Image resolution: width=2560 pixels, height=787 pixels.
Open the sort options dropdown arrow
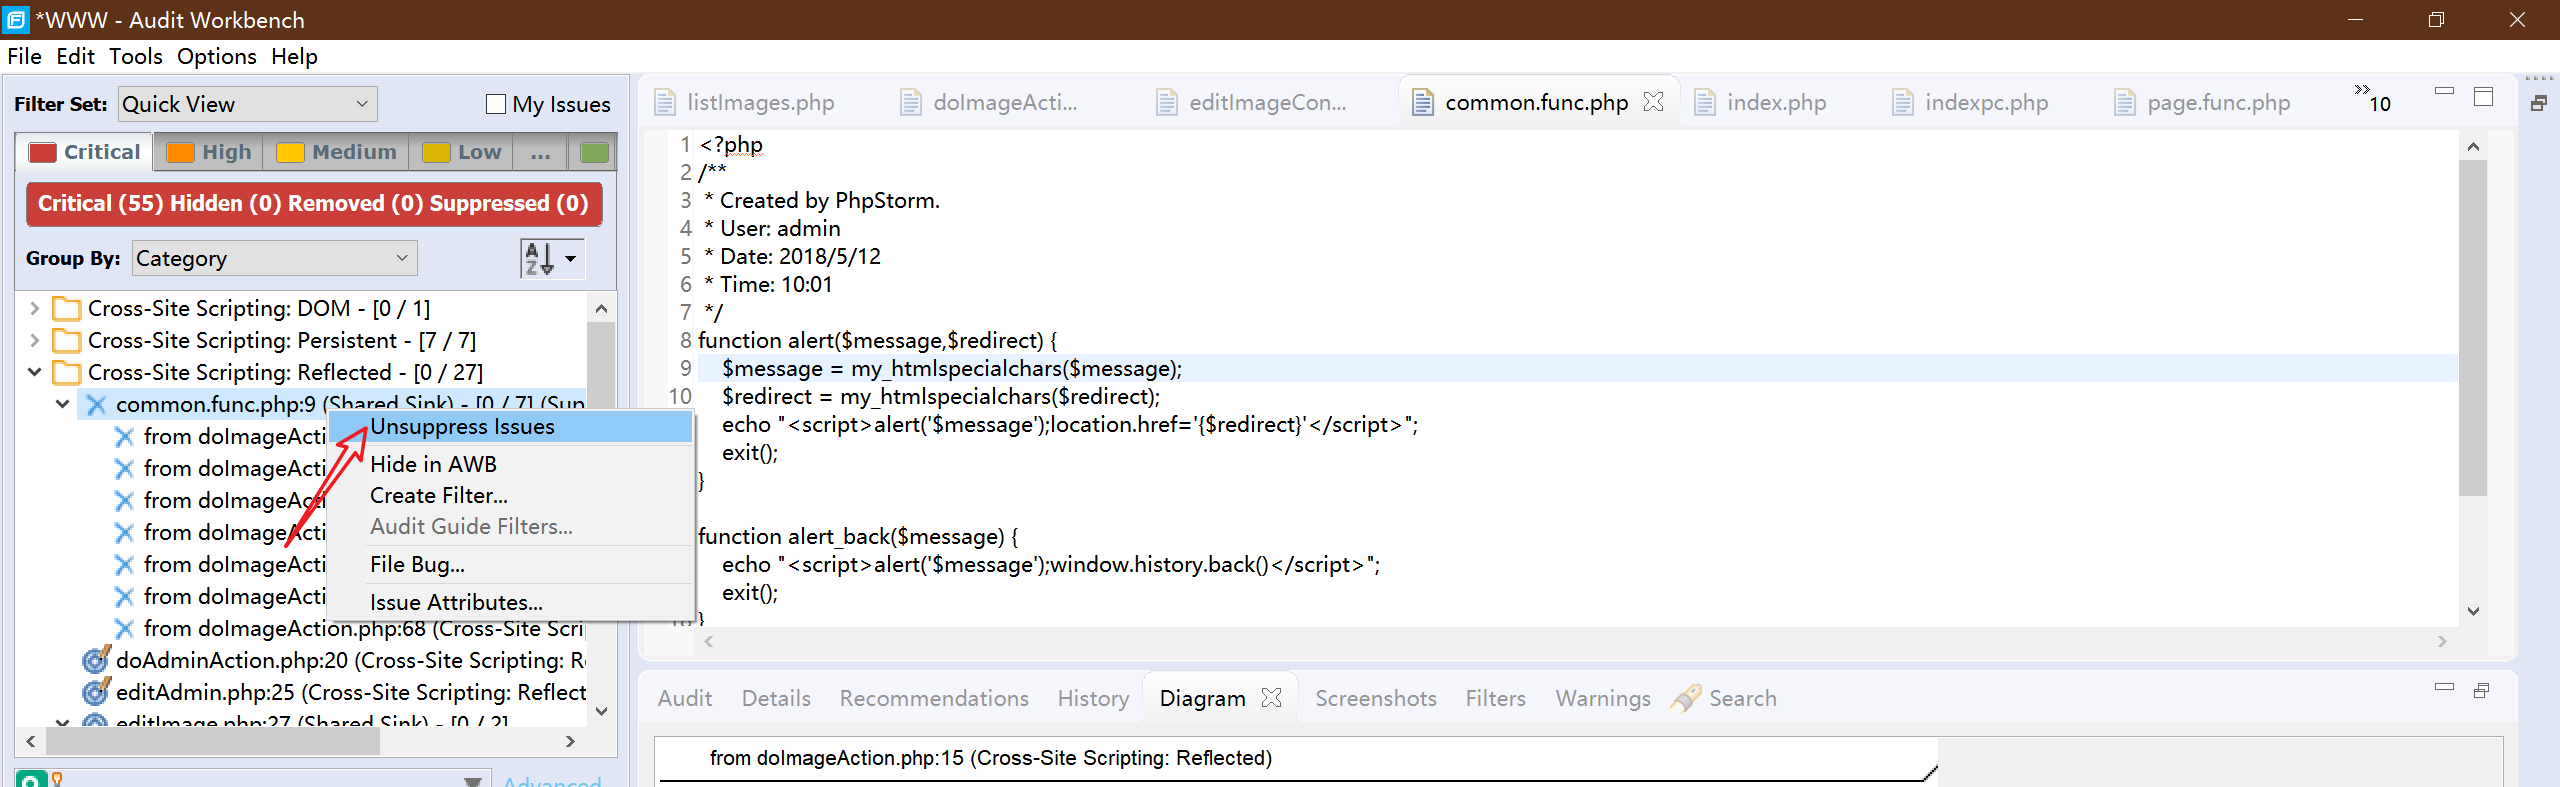(571, 258)
